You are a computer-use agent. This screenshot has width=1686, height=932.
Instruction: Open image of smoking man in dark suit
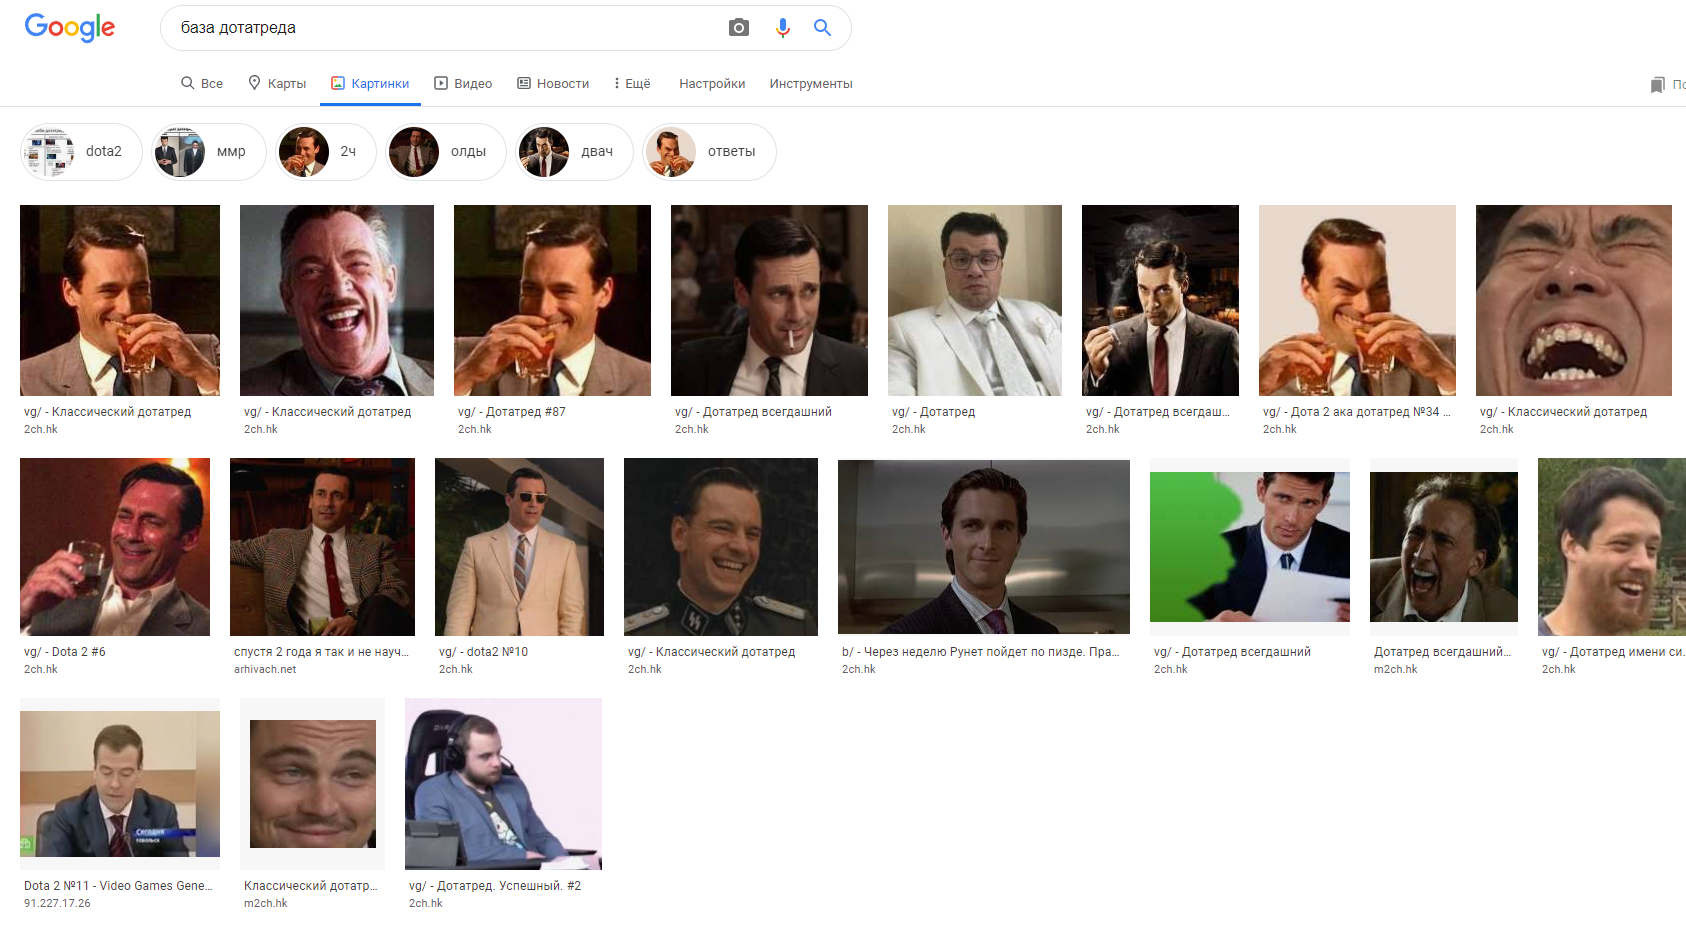pos(1160,300)
